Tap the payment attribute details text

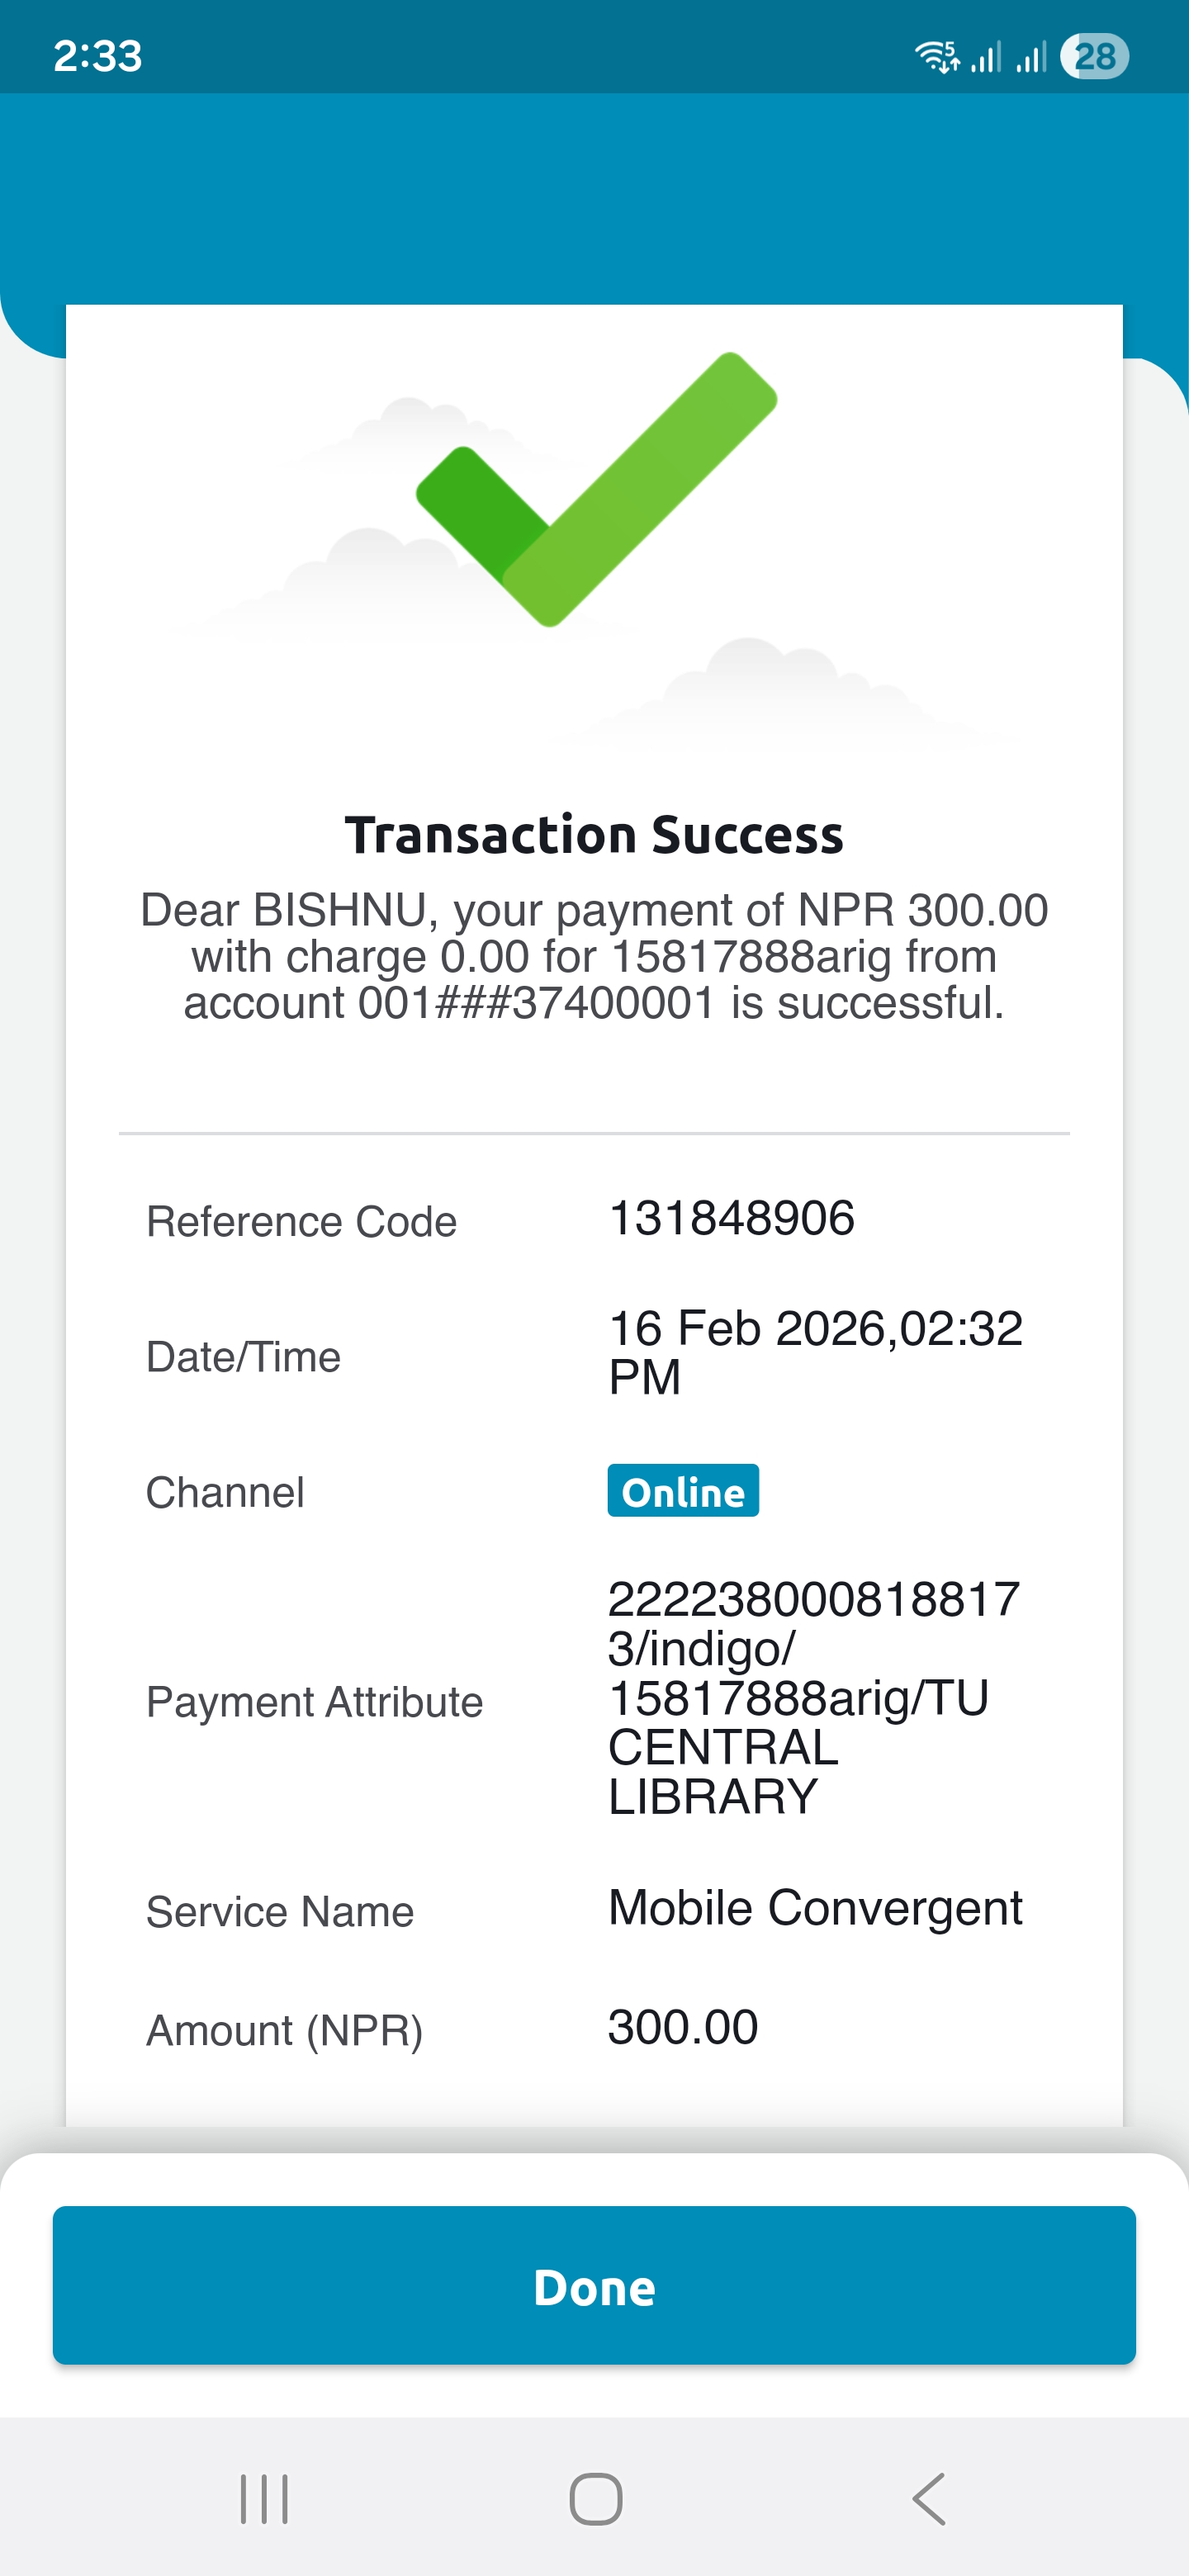coord(812,1697)
